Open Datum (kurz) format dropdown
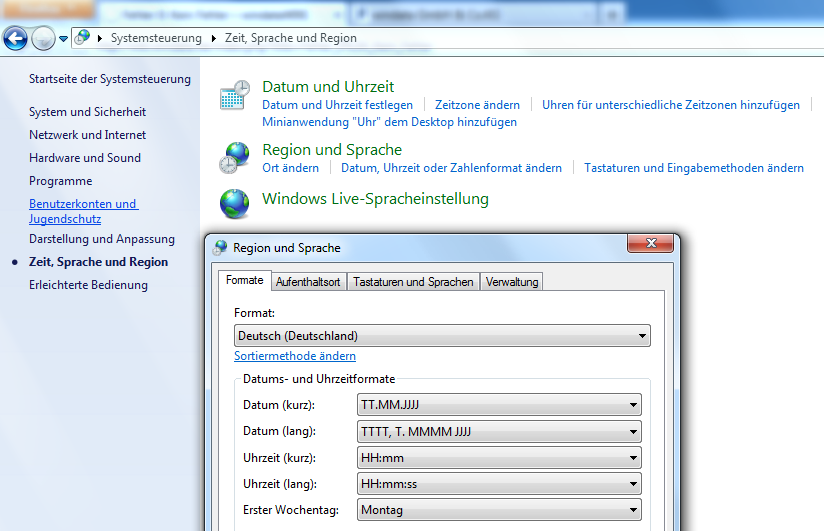This screenshot has width=824, height=531. (x=499, y=405)
